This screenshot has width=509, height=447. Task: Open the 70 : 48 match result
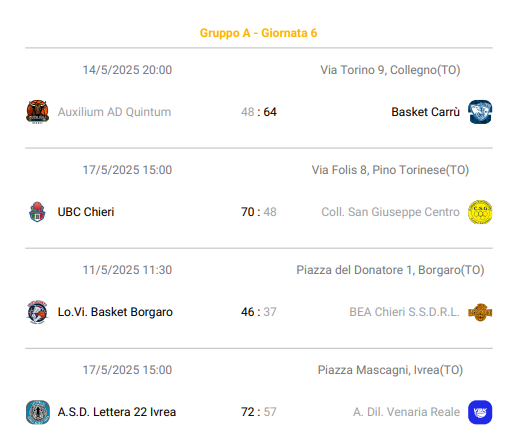point(259,212)
